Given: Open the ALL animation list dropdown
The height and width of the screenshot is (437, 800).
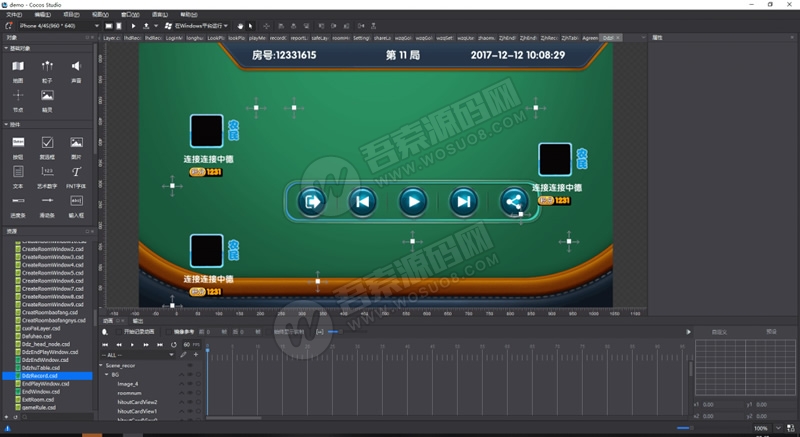Looking at the screenshot, I should 138,355.
